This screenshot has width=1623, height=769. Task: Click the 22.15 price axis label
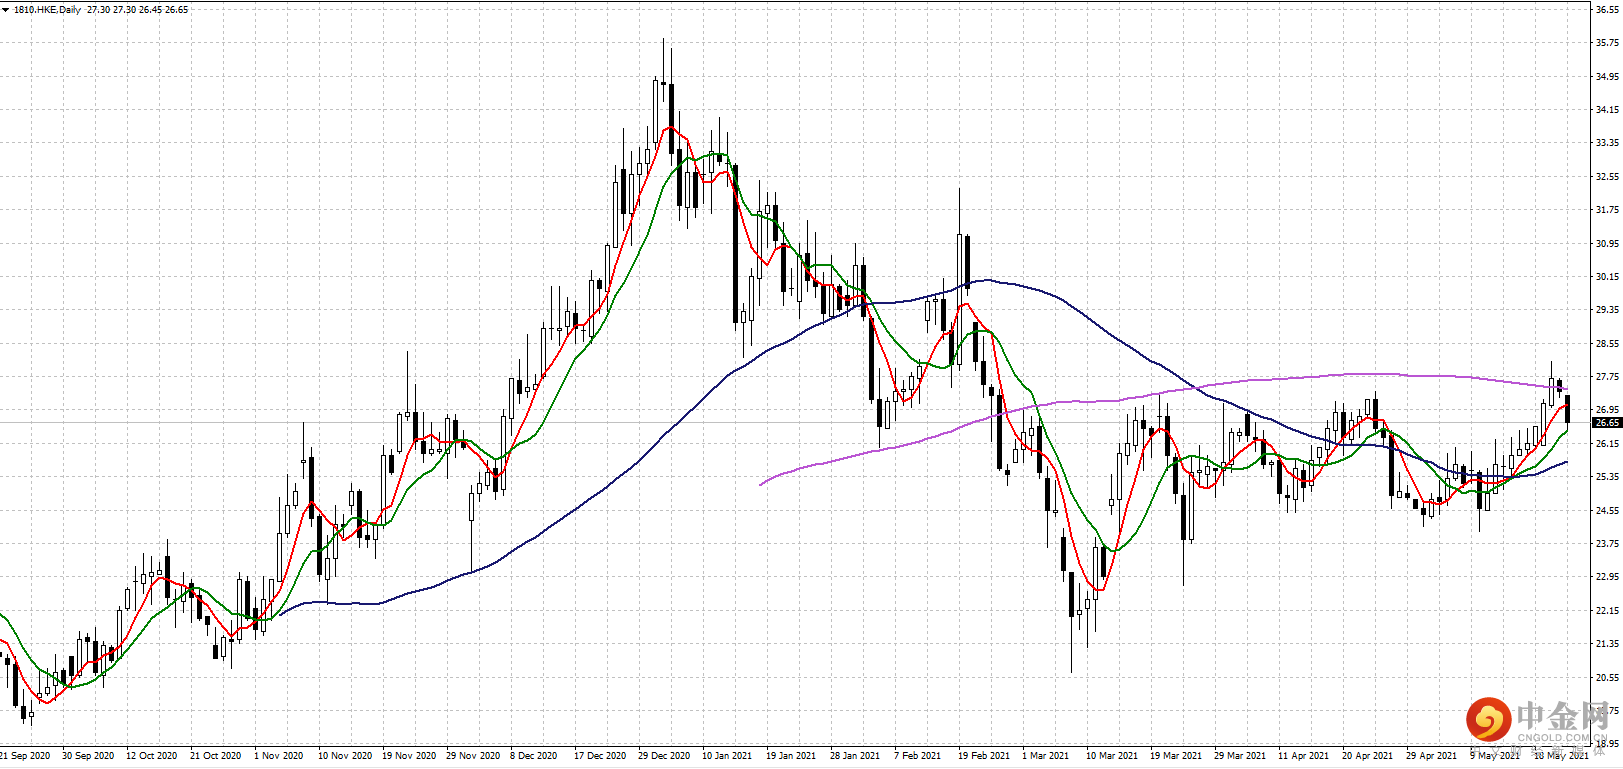(x=1607, y=611)
